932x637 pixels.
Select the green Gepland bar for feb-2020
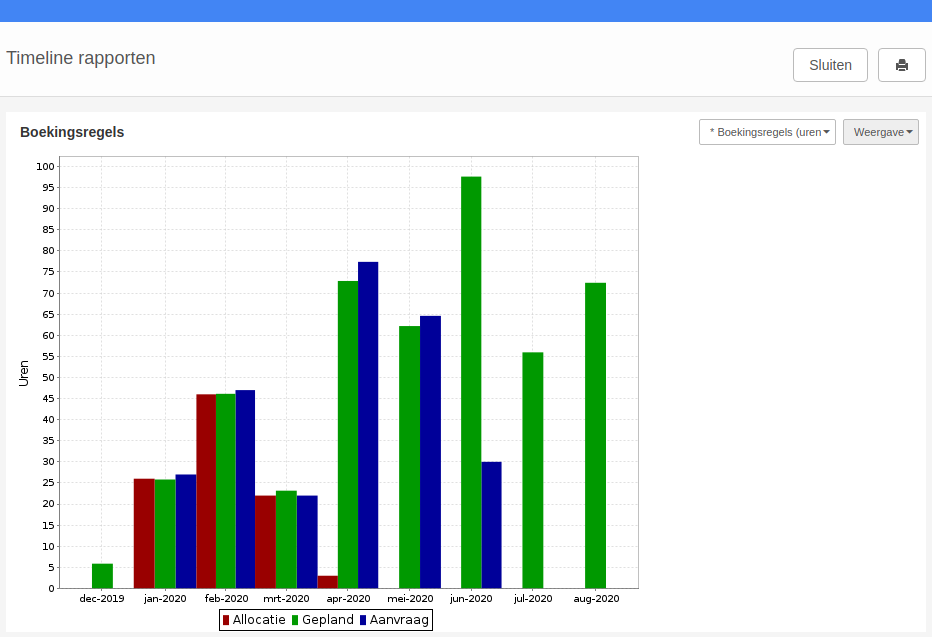coord(226,491)
